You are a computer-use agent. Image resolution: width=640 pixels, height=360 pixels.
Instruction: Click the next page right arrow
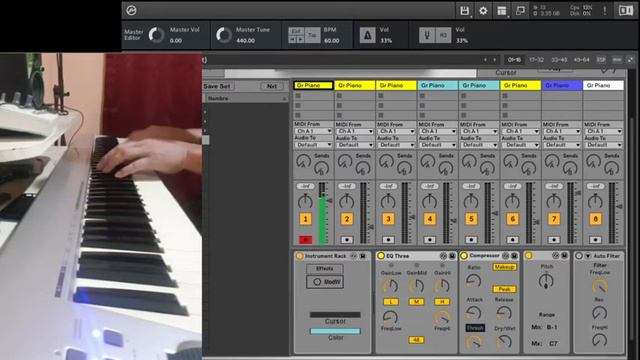495,60
